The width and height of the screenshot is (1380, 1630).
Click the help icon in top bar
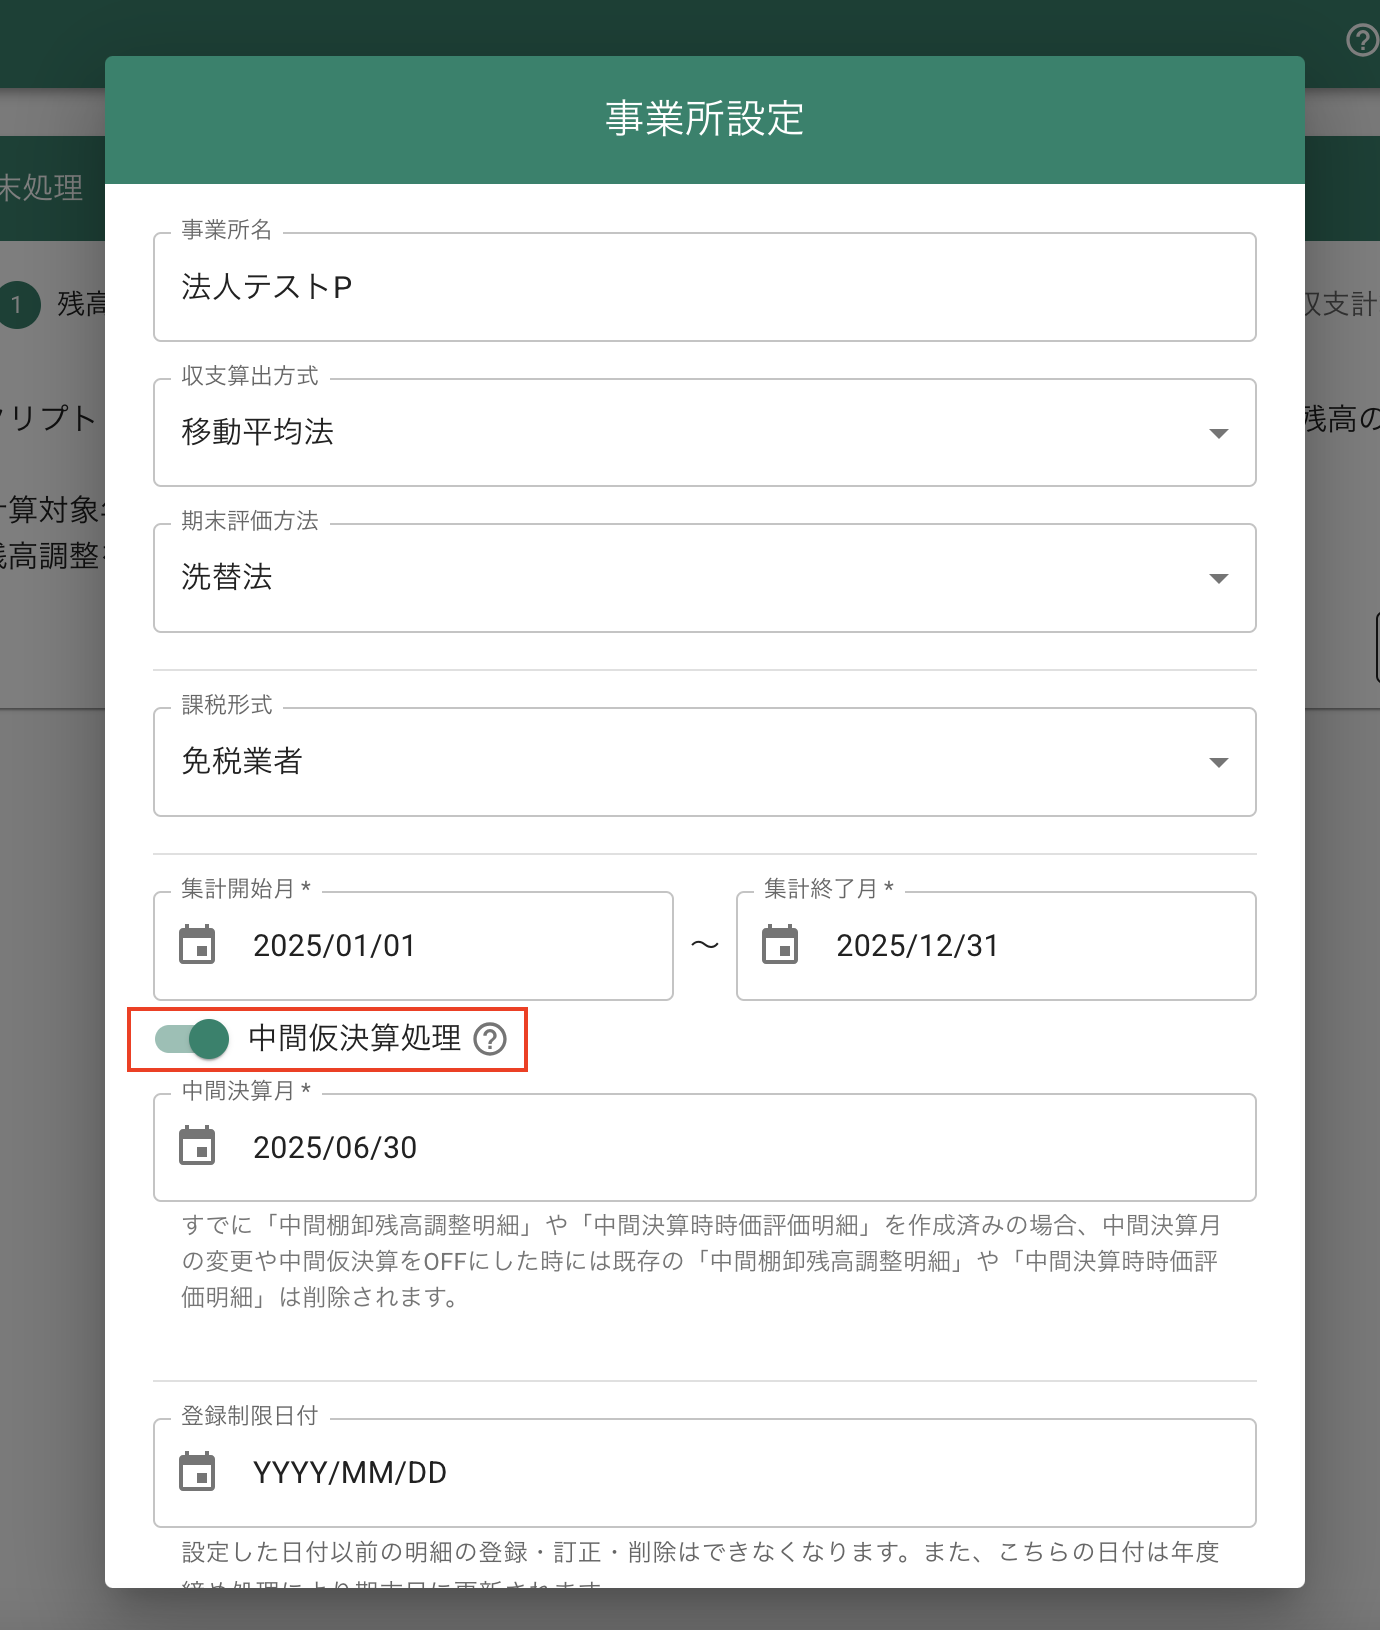coord(1362,40)
